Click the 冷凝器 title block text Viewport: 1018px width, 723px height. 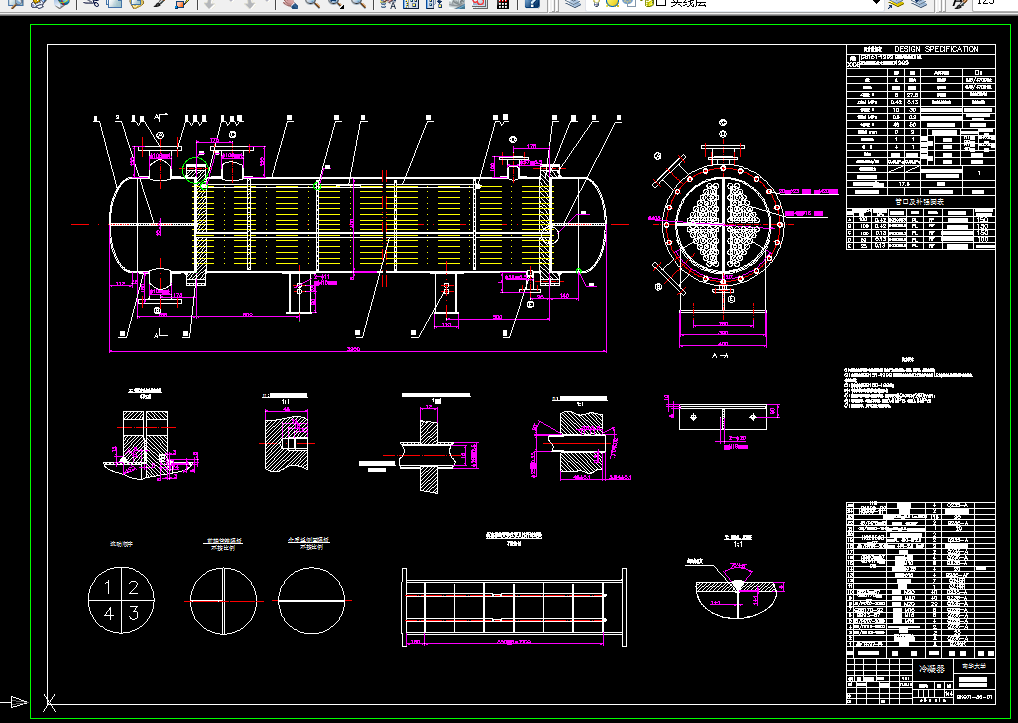[x=931, y=668]
